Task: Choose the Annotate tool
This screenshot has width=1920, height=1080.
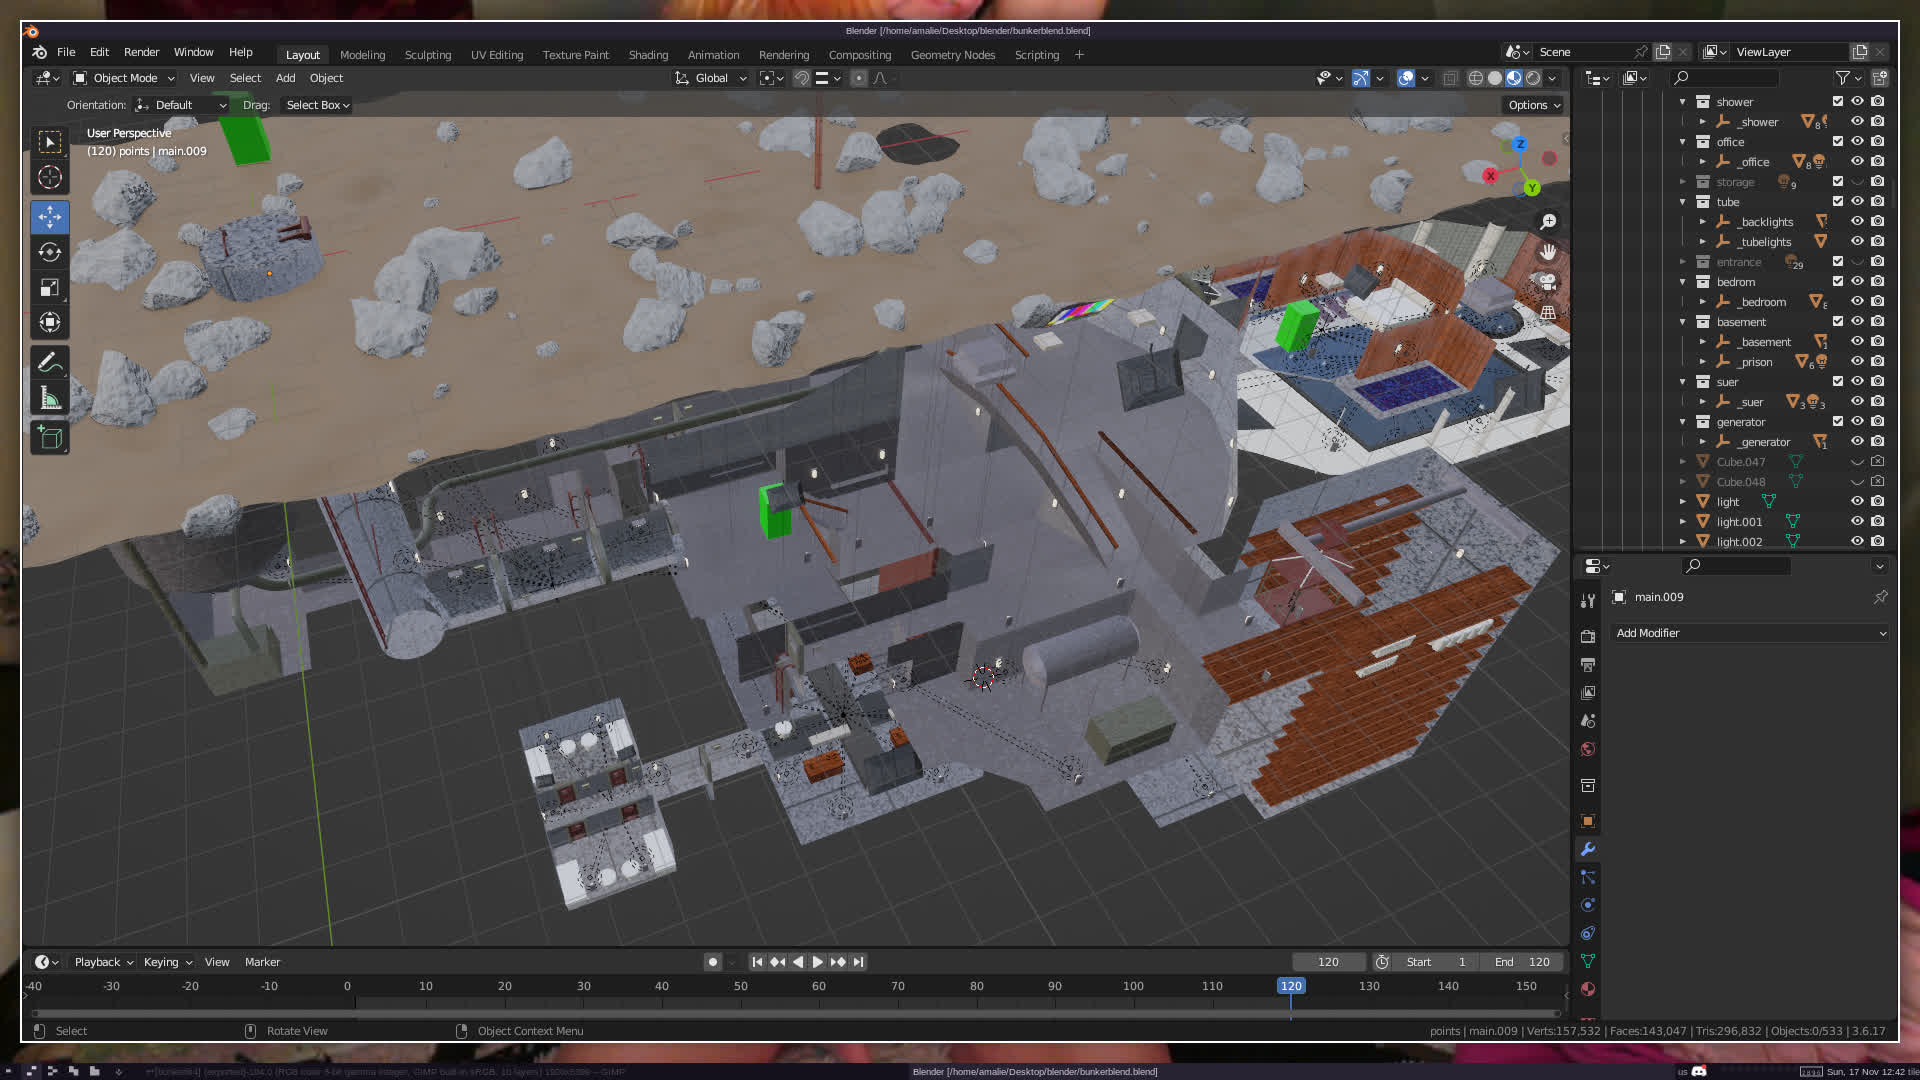Action: [50, 363]
